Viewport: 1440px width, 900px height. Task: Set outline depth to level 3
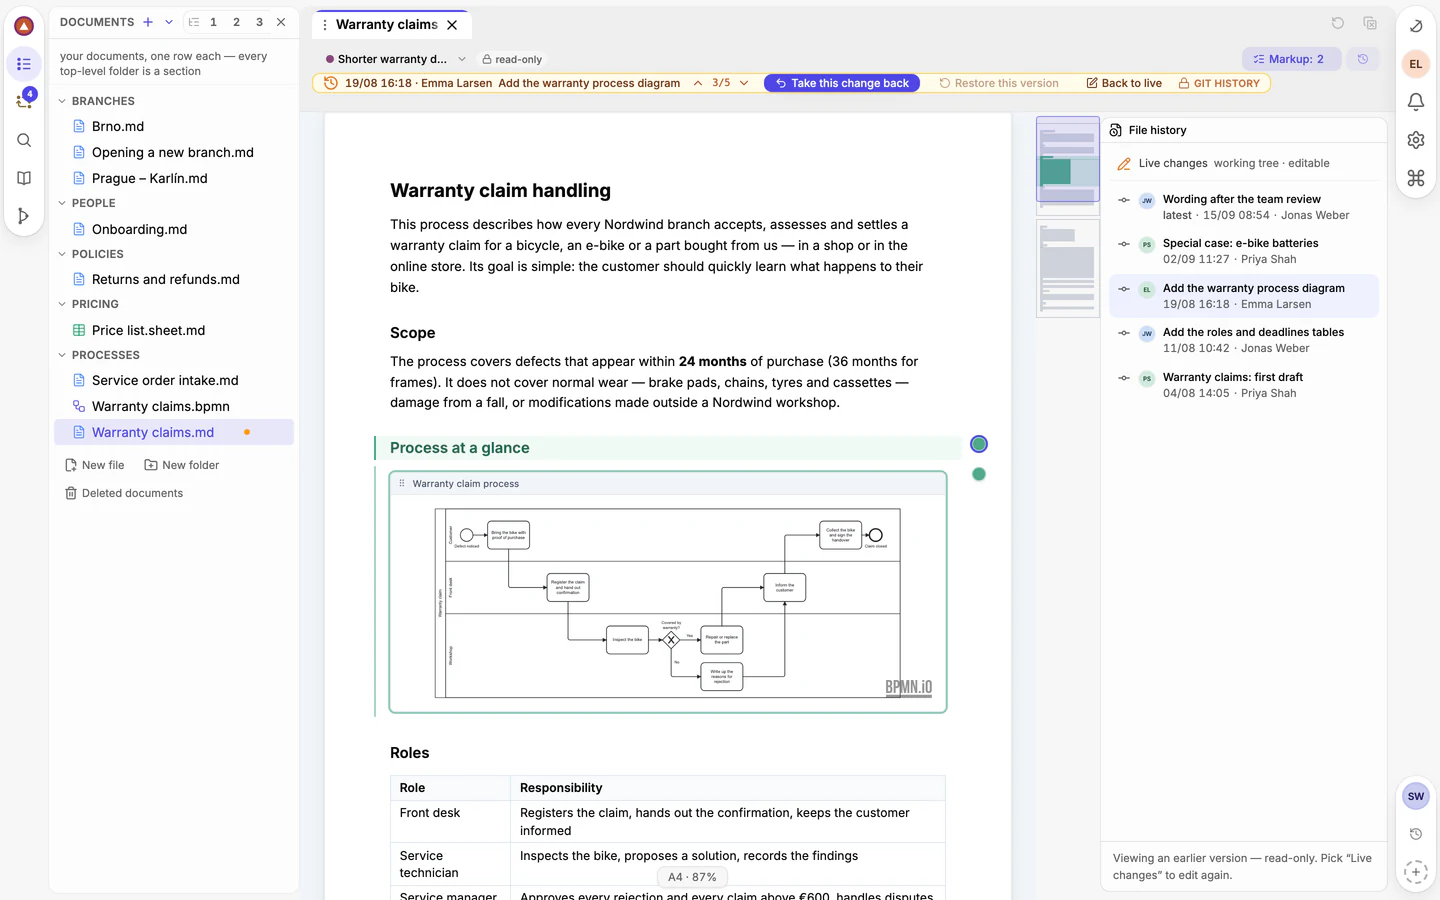(259, 22)
